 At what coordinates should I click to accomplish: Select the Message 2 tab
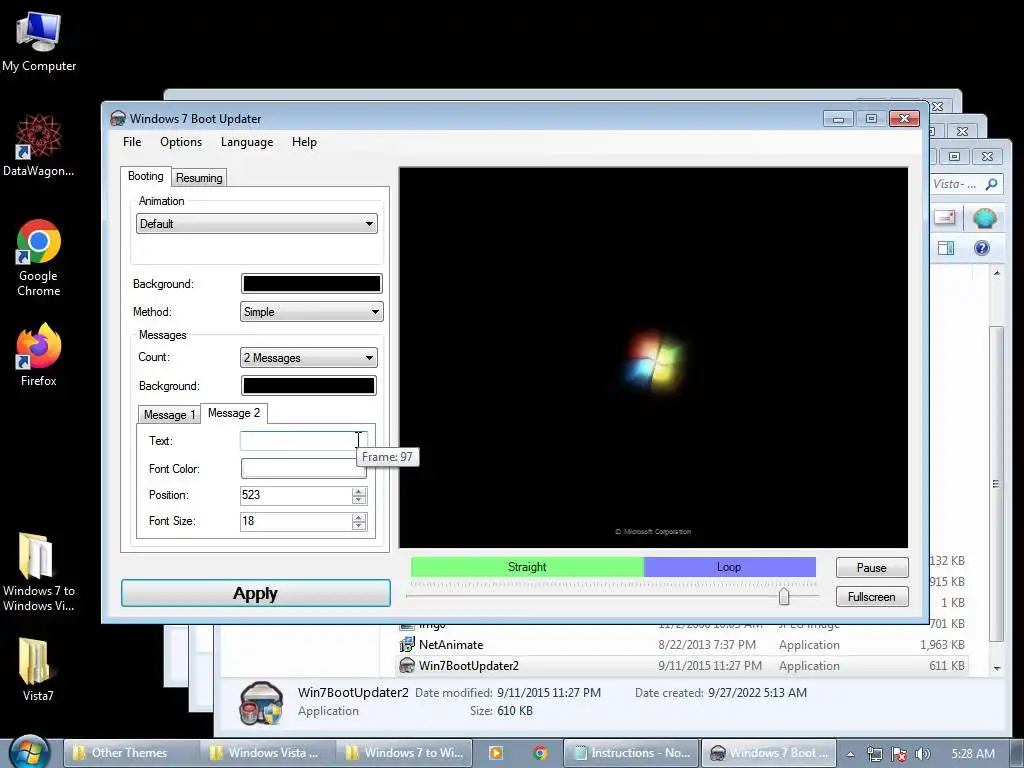234,413
